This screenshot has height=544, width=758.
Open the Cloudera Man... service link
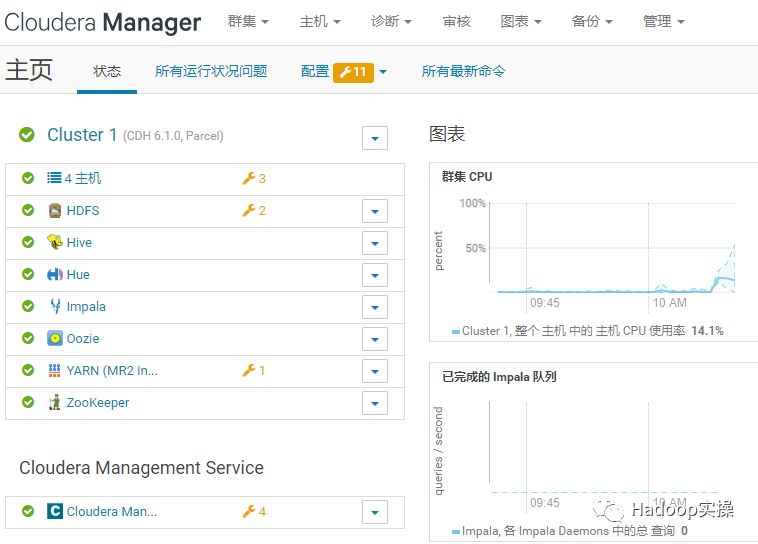(x=112, y=512)
